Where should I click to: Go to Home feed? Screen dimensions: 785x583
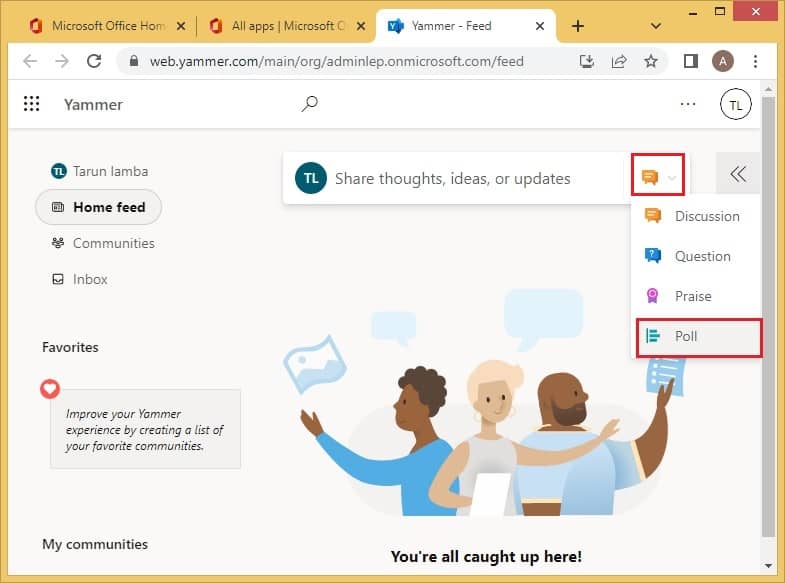[x=99, y=207]
